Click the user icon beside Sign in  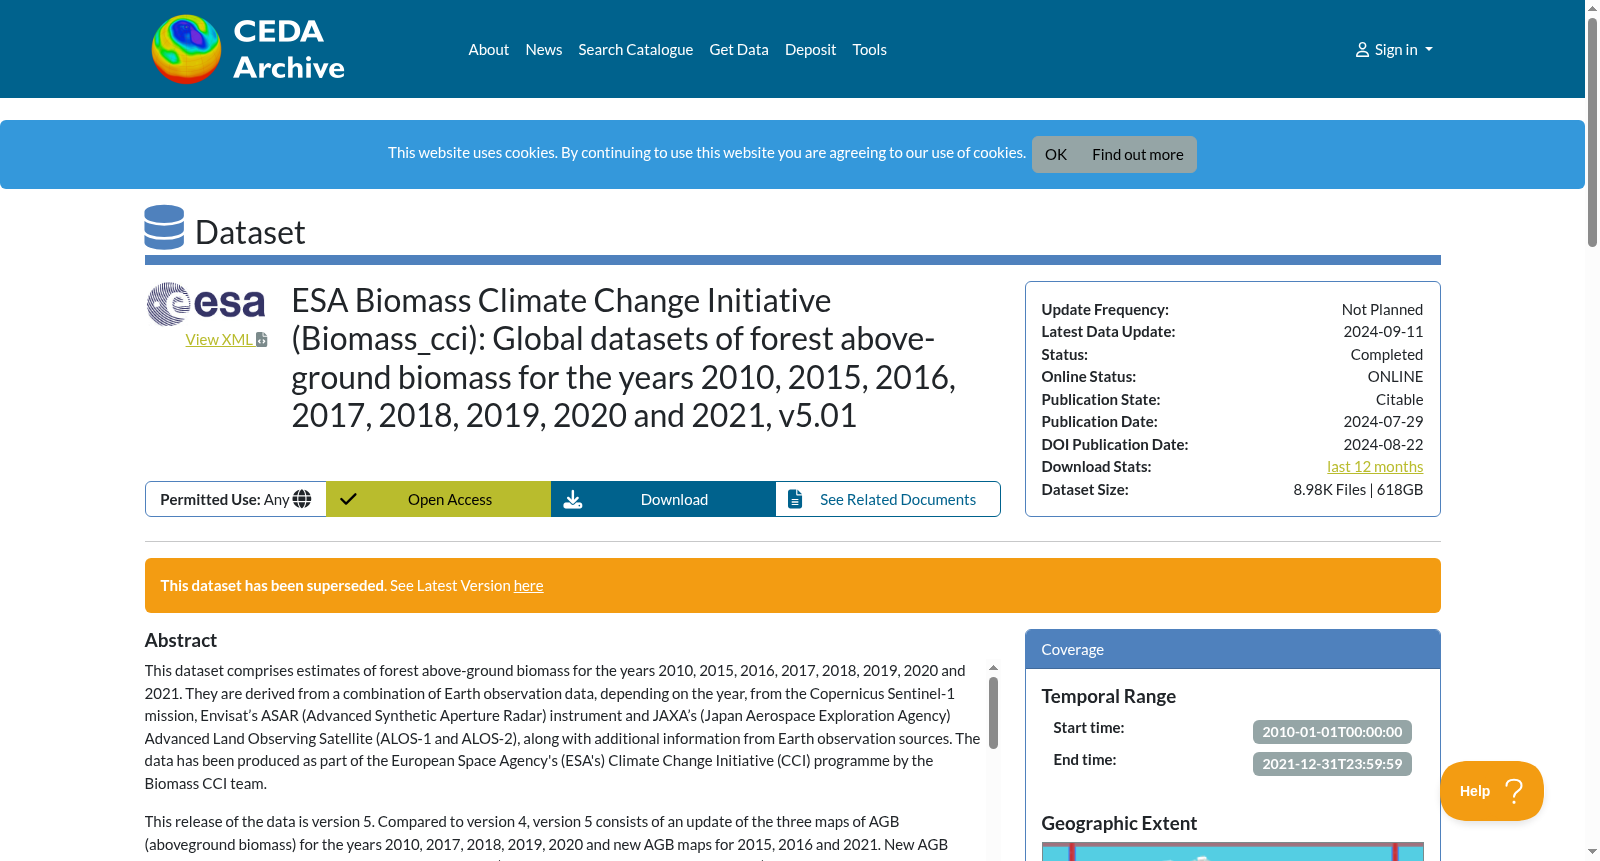(x=1362, y=50)
